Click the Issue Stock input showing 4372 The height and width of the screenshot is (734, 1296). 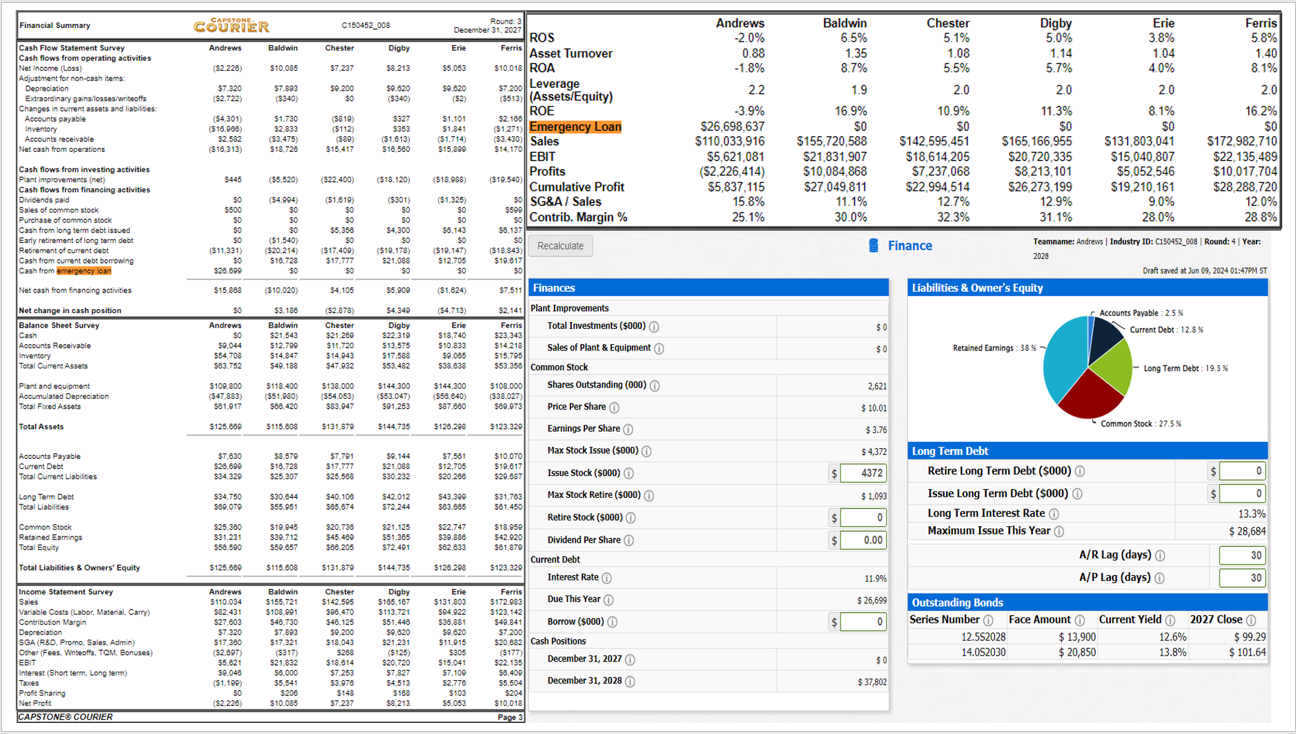coord(863,473)
